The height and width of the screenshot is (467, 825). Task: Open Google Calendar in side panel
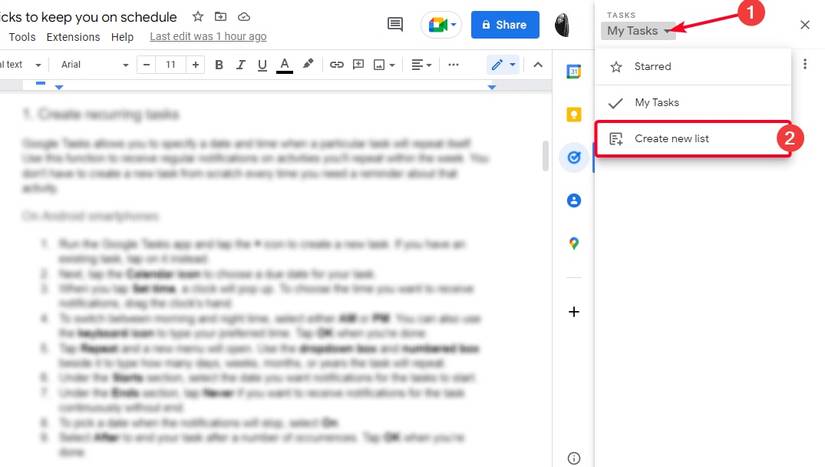[574, 71]
